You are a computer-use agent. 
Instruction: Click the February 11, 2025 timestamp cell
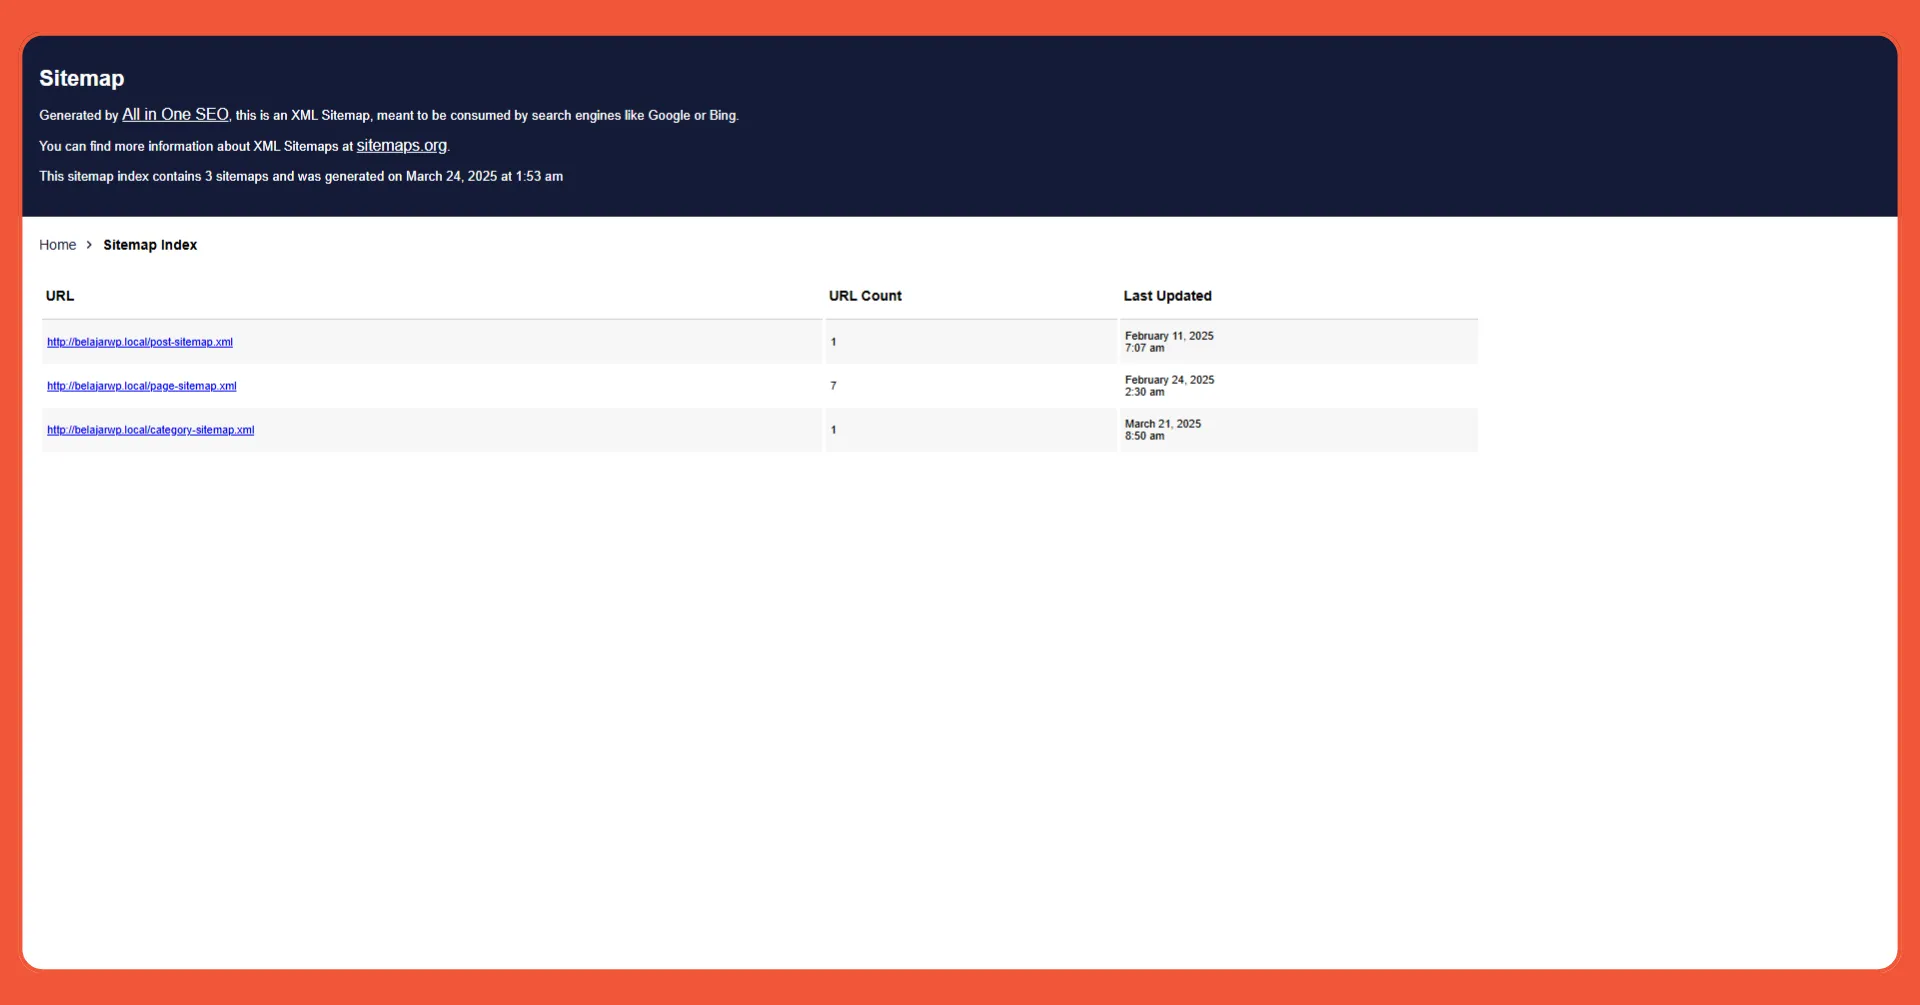pyautogui.click(x=1168, y=341)
